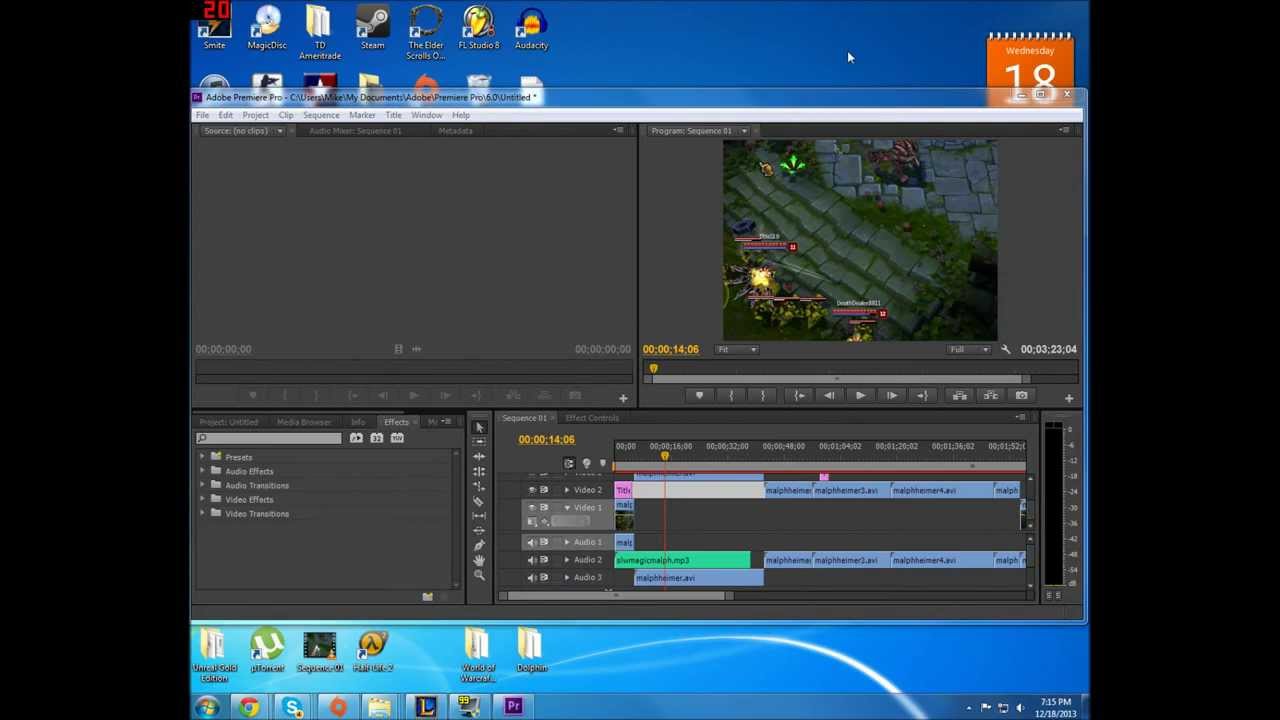Switch to the Effect Controls tab
Viewport: 1280px width, 720px height.
(x=592, y=418)
